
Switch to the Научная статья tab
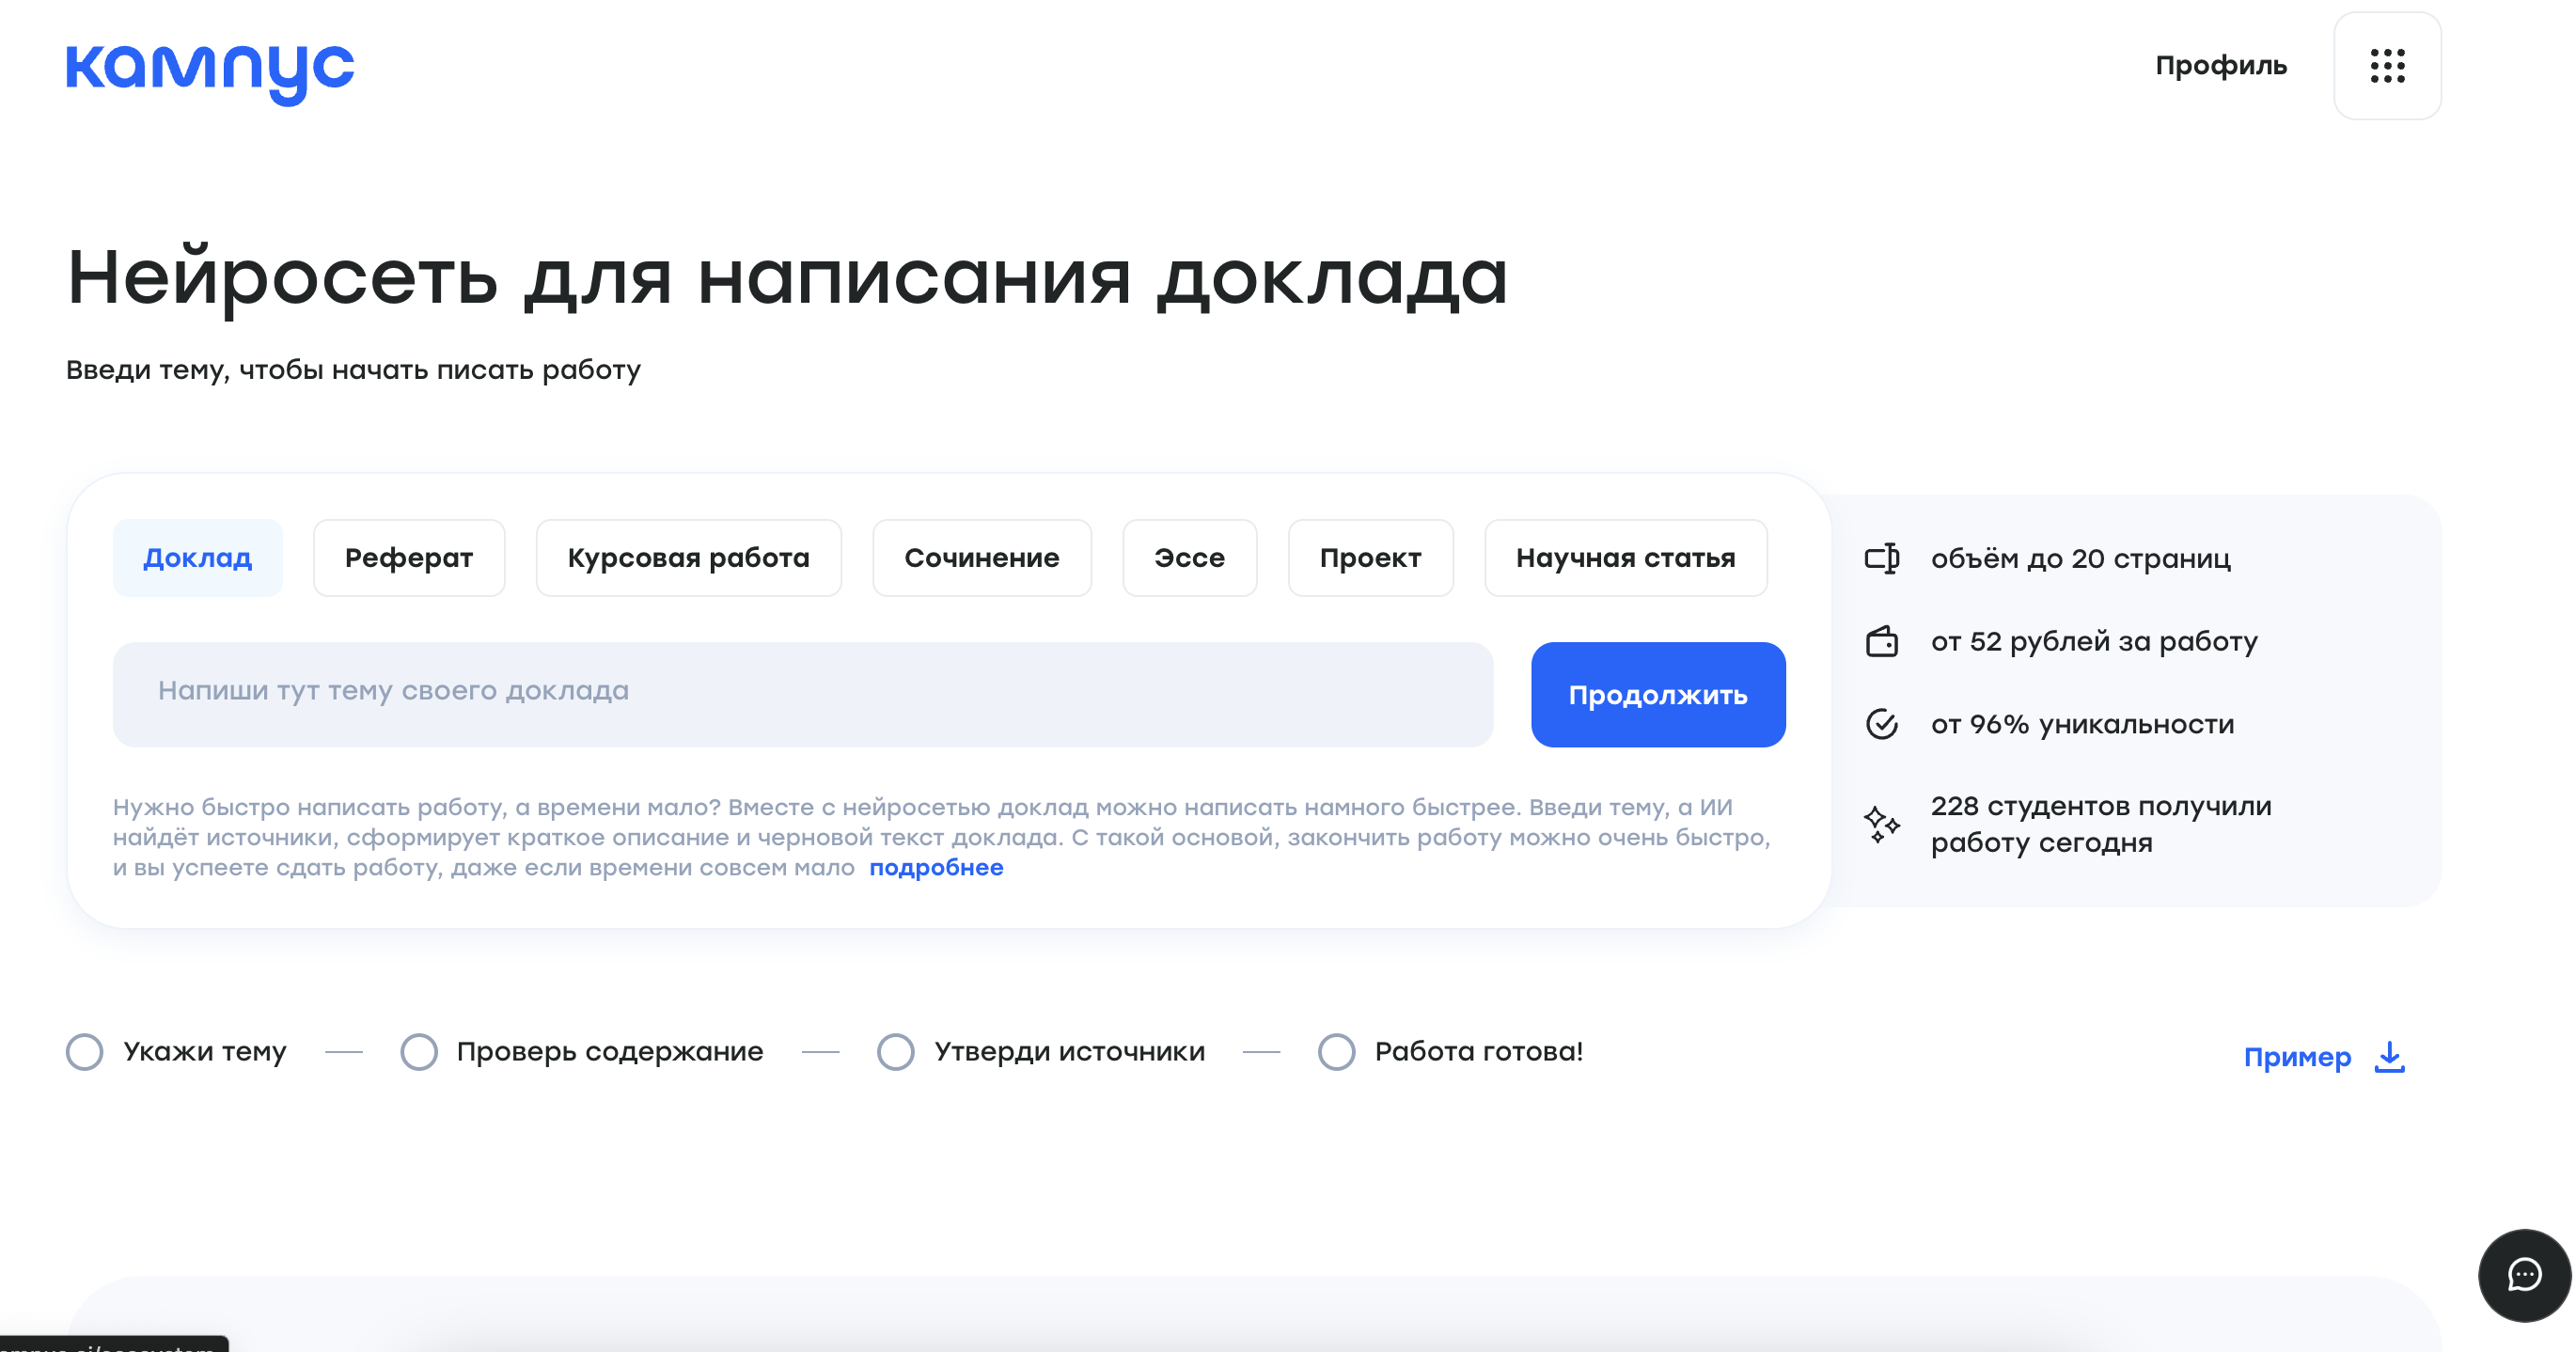click(1626, 558)
